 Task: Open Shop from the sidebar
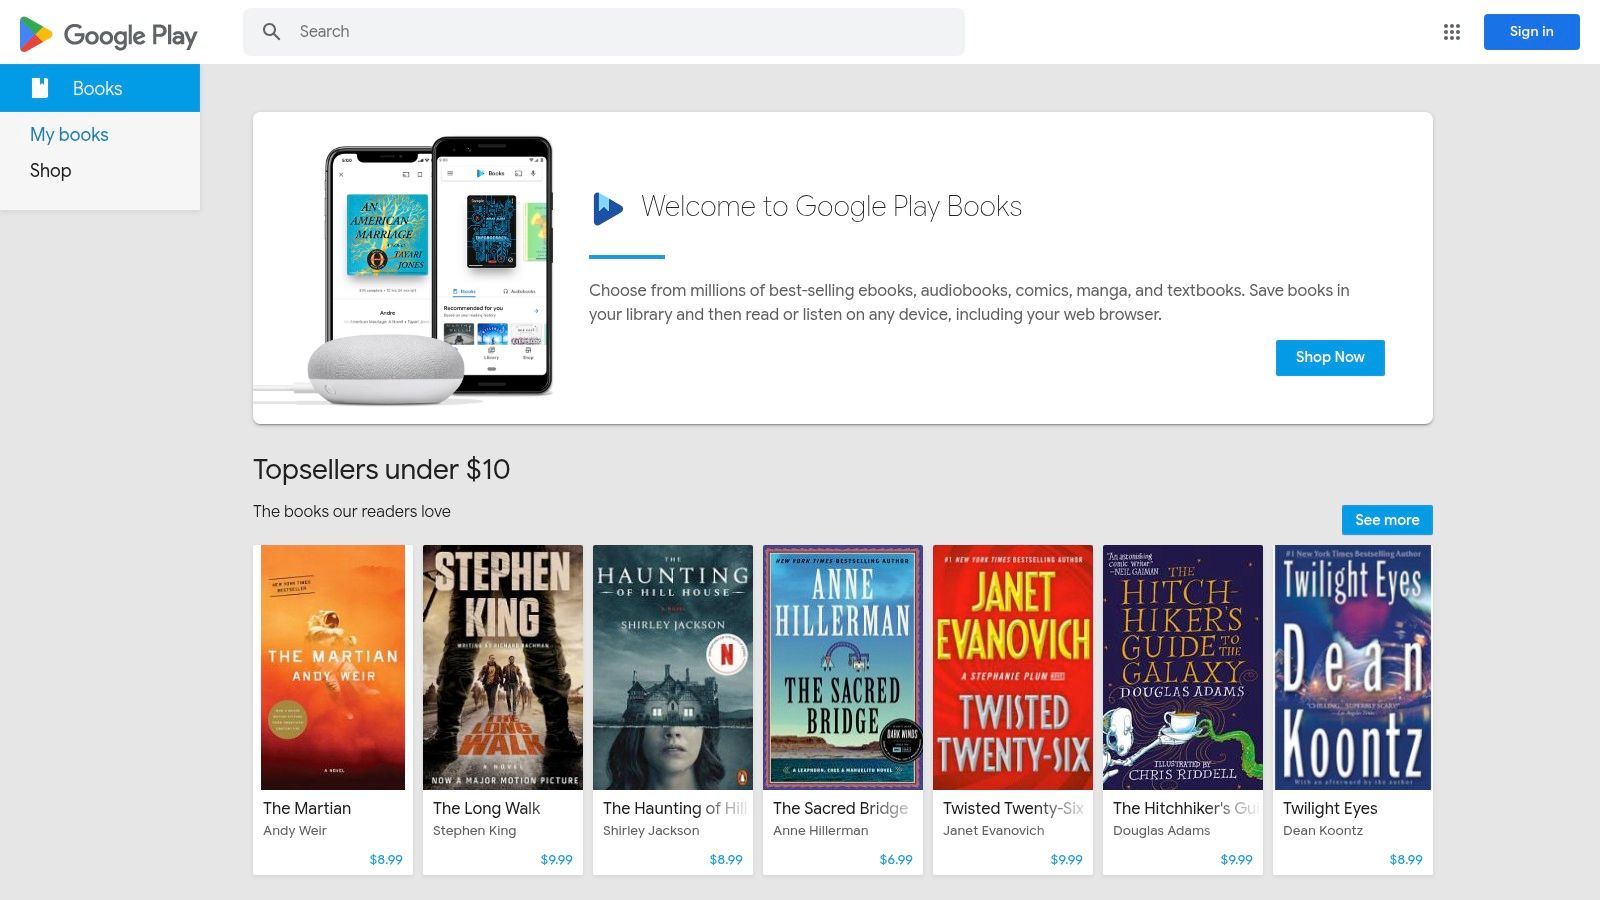pyautogui.click(x=50, y=170)
